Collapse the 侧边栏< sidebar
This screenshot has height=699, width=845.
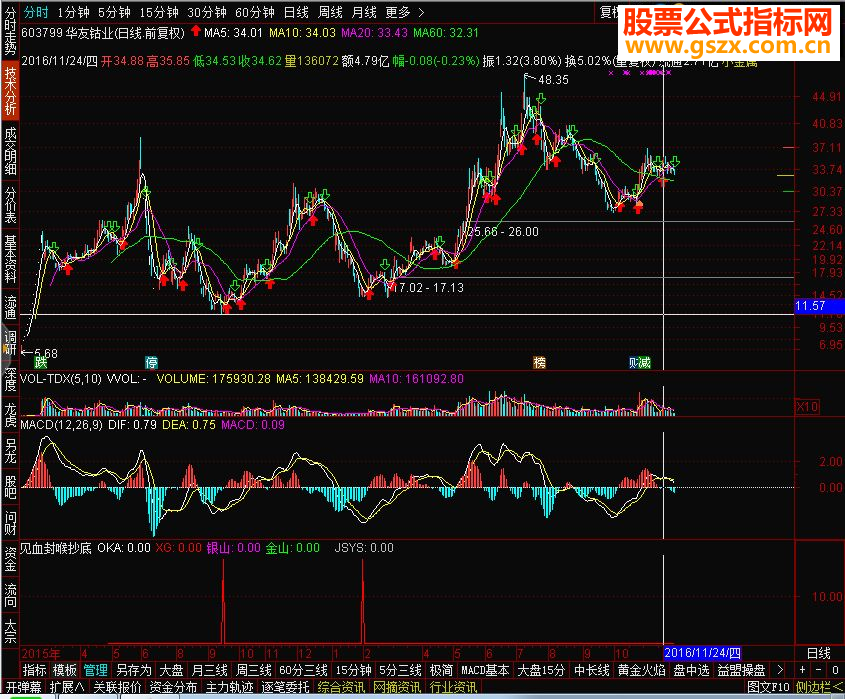point(820,687)
